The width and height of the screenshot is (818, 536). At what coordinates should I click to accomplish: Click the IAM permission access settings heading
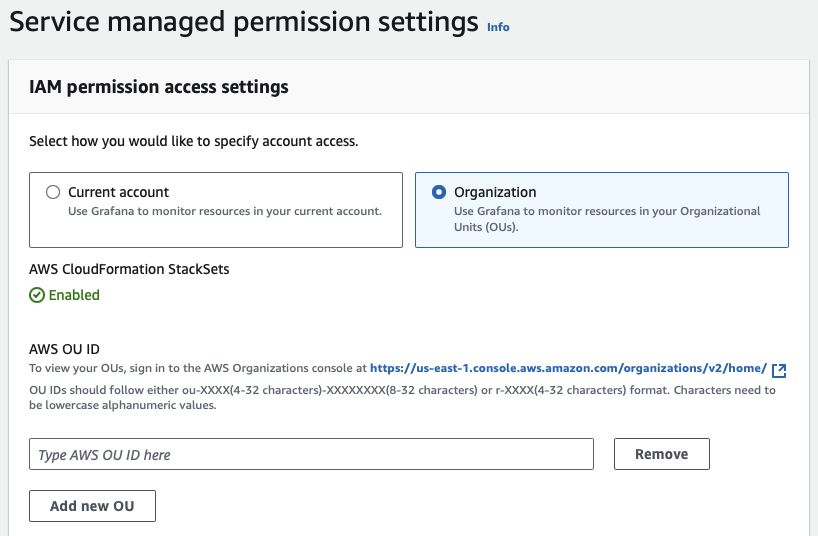(159, 87)
